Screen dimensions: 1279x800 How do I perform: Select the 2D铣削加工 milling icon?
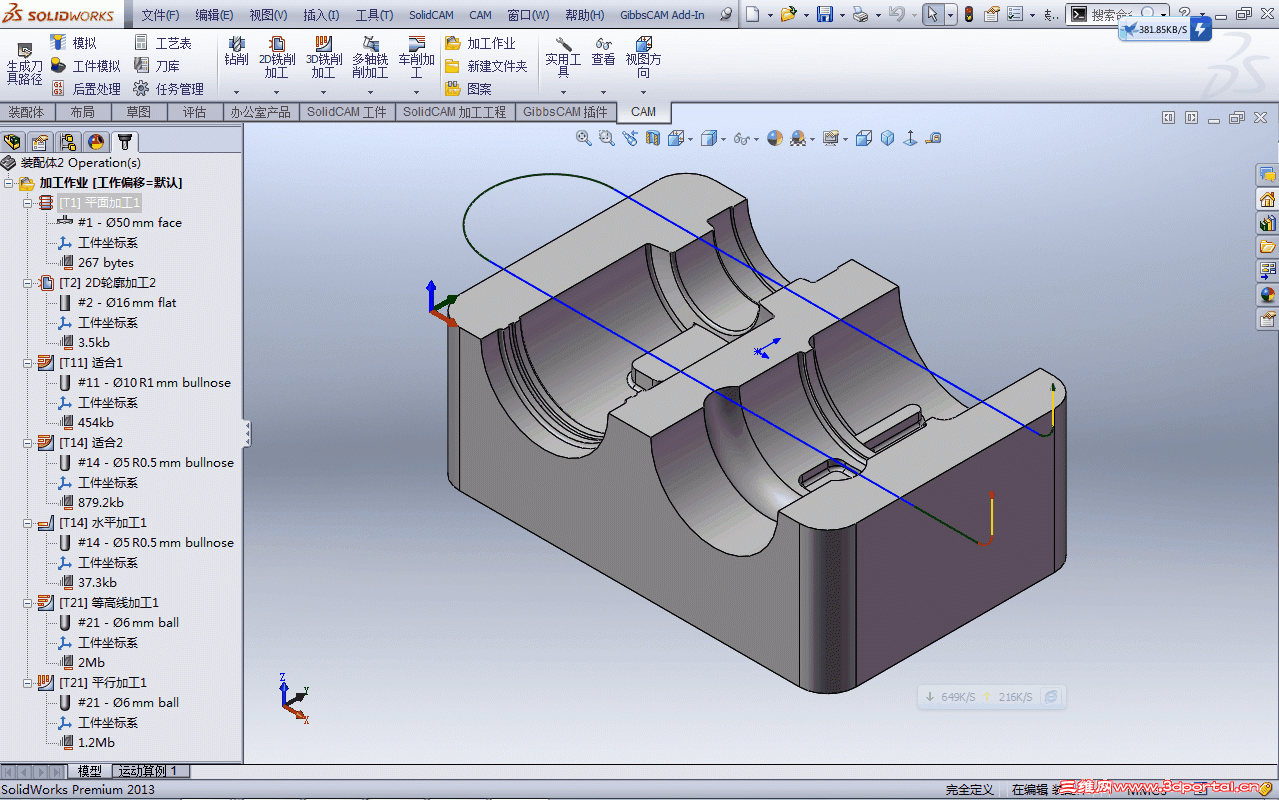pyautogui.click(x=277, y=50)
